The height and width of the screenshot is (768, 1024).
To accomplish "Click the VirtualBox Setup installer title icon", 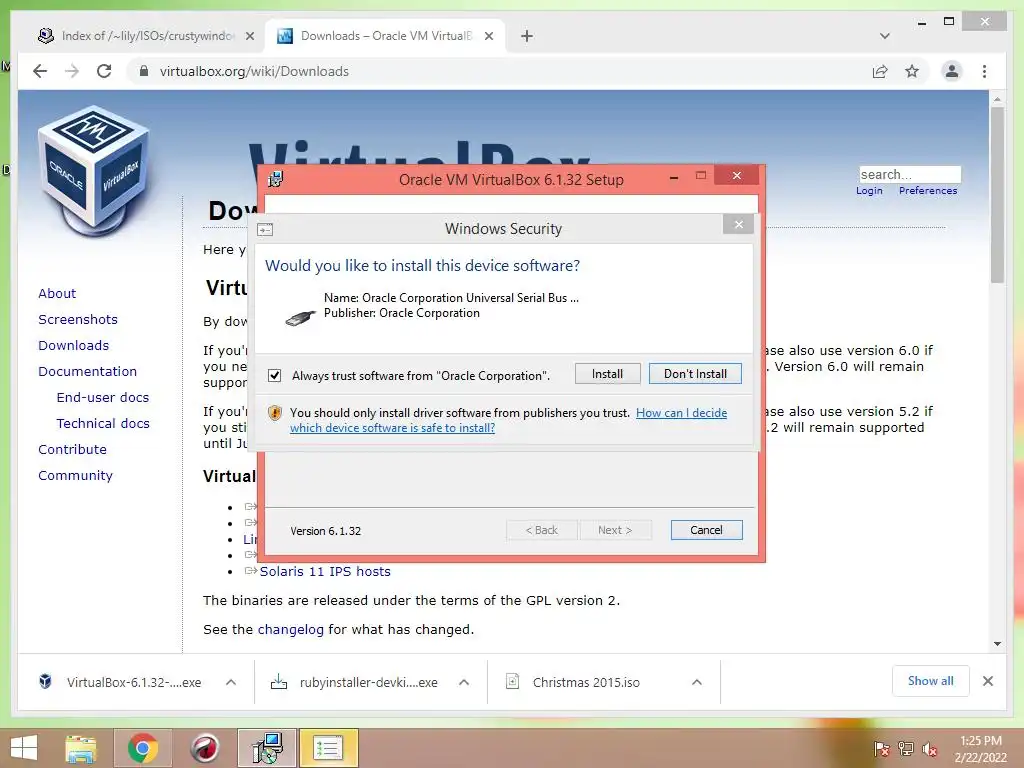I will tap(276, 179).
